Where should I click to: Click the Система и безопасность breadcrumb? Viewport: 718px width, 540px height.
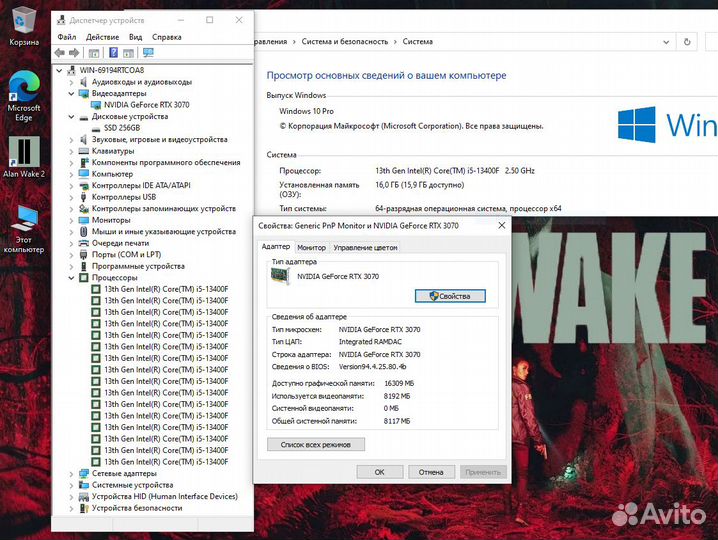[x=344, y=42]
